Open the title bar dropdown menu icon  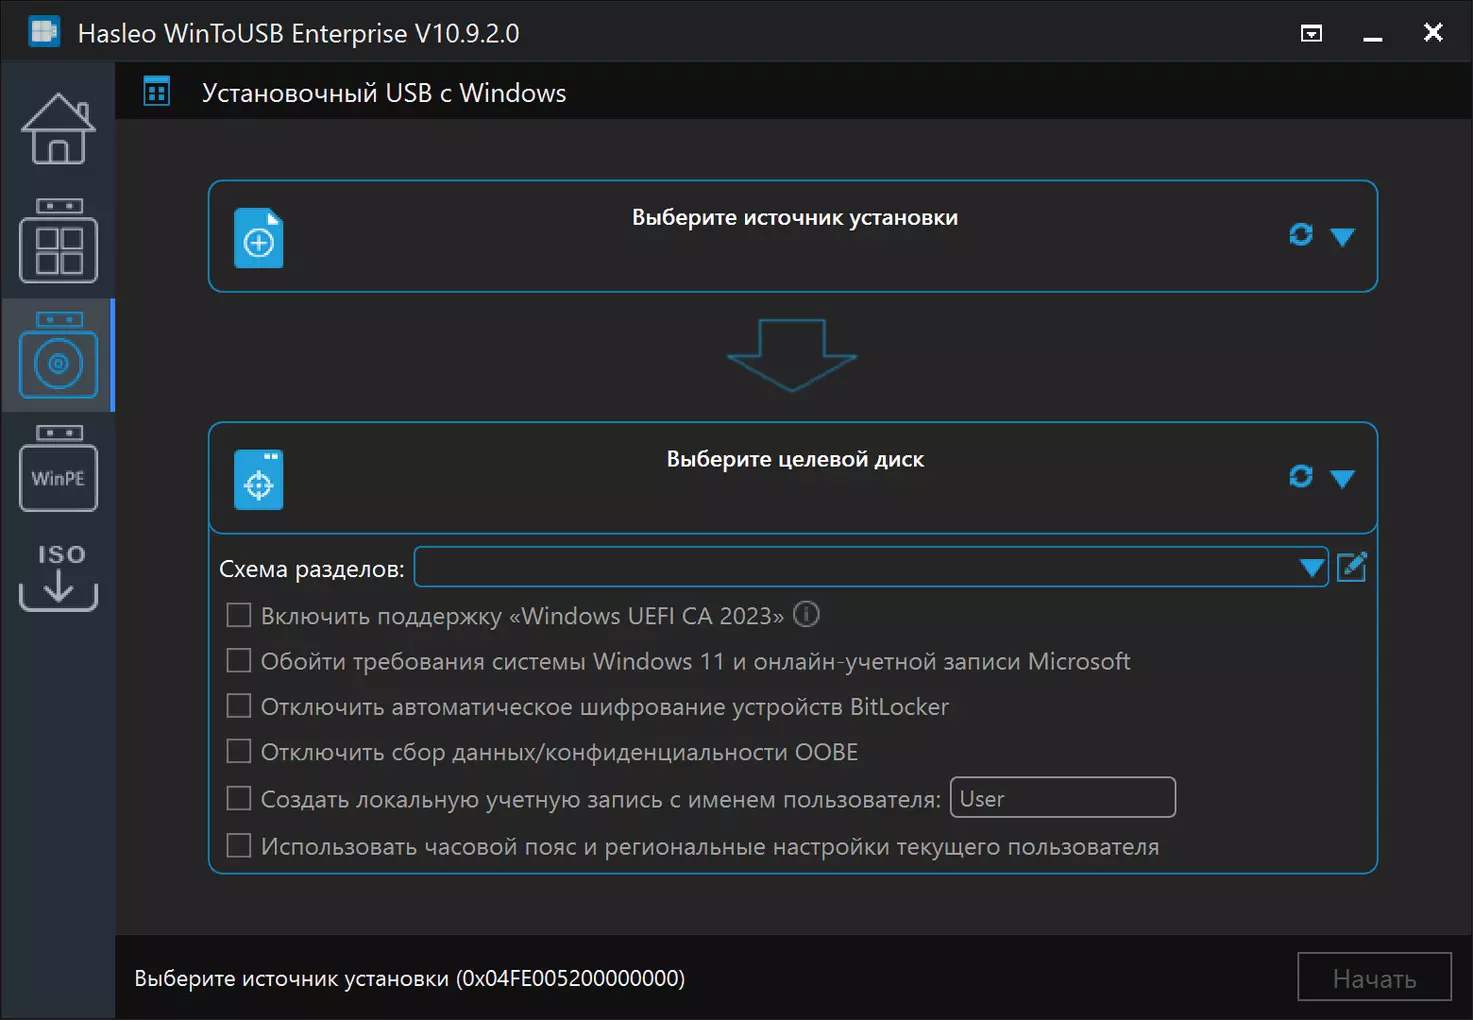(1311, 33)
